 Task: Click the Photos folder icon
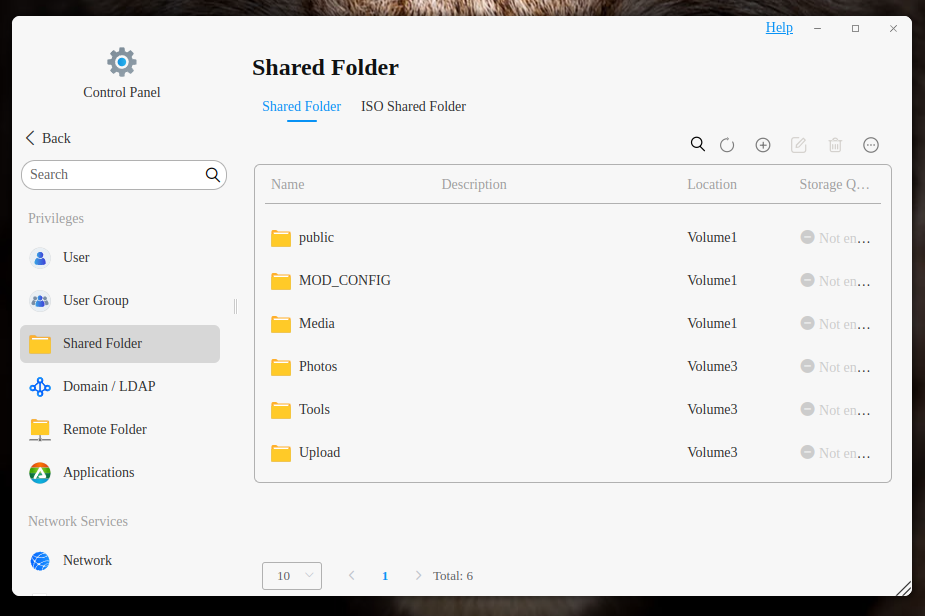pos(281,367)
